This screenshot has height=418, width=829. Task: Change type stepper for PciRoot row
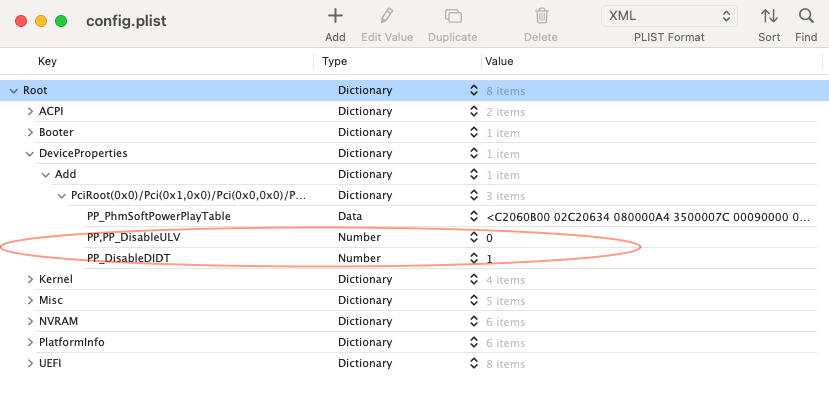[474, 195]
